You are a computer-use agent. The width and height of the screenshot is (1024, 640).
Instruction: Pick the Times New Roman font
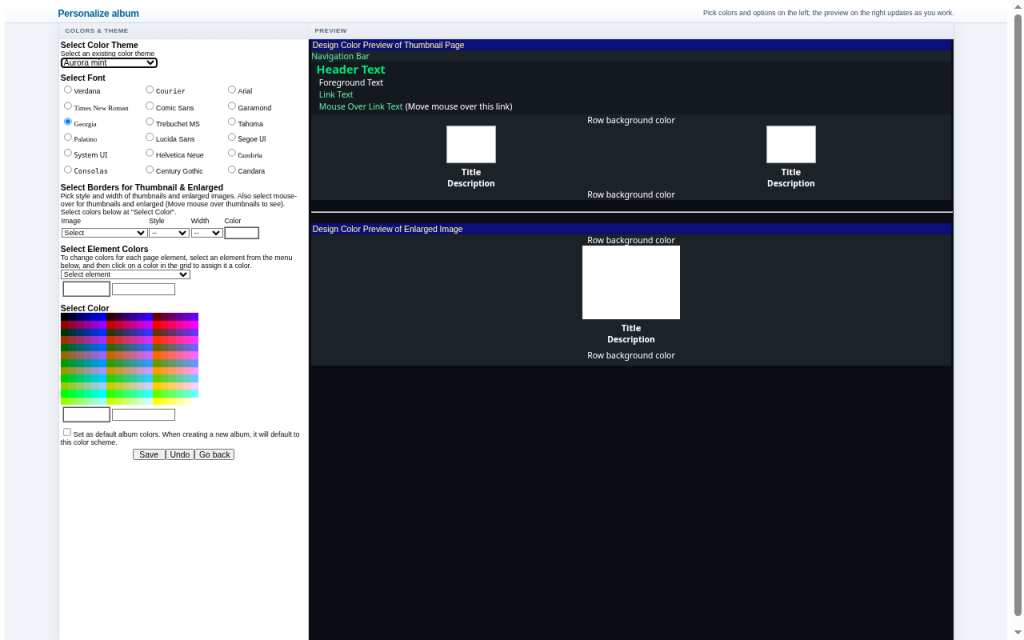pos(68,106)
